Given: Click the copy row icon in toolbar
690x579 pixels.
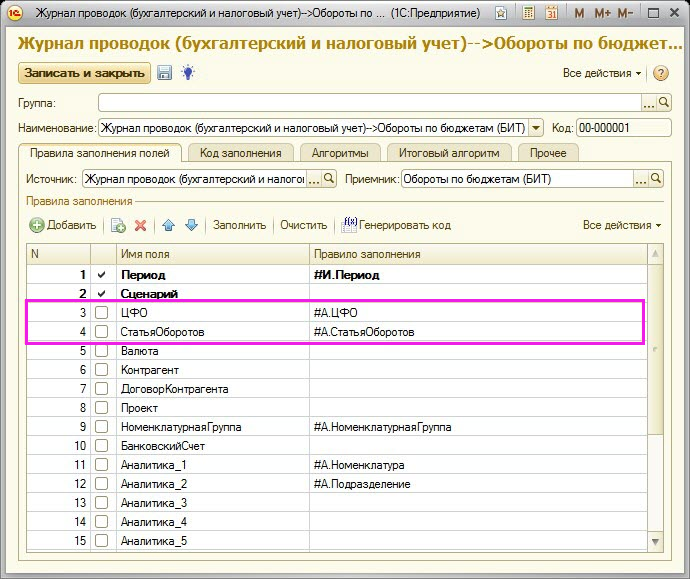Looking at the screenshot, I should pos(118,226).
